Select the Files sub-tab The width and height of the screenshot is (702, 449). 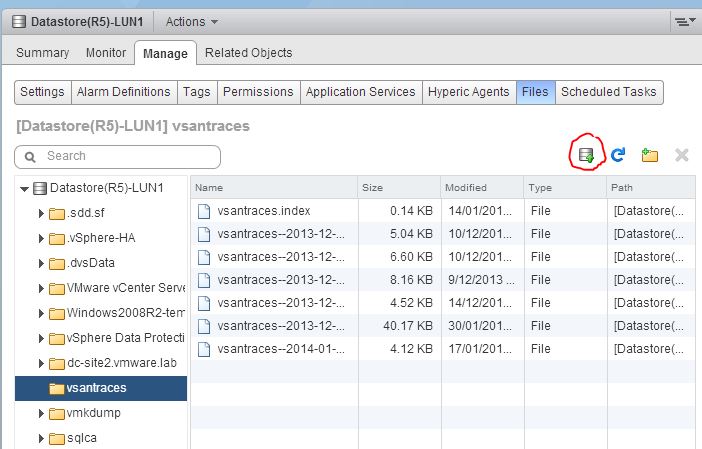coord(535,92)
